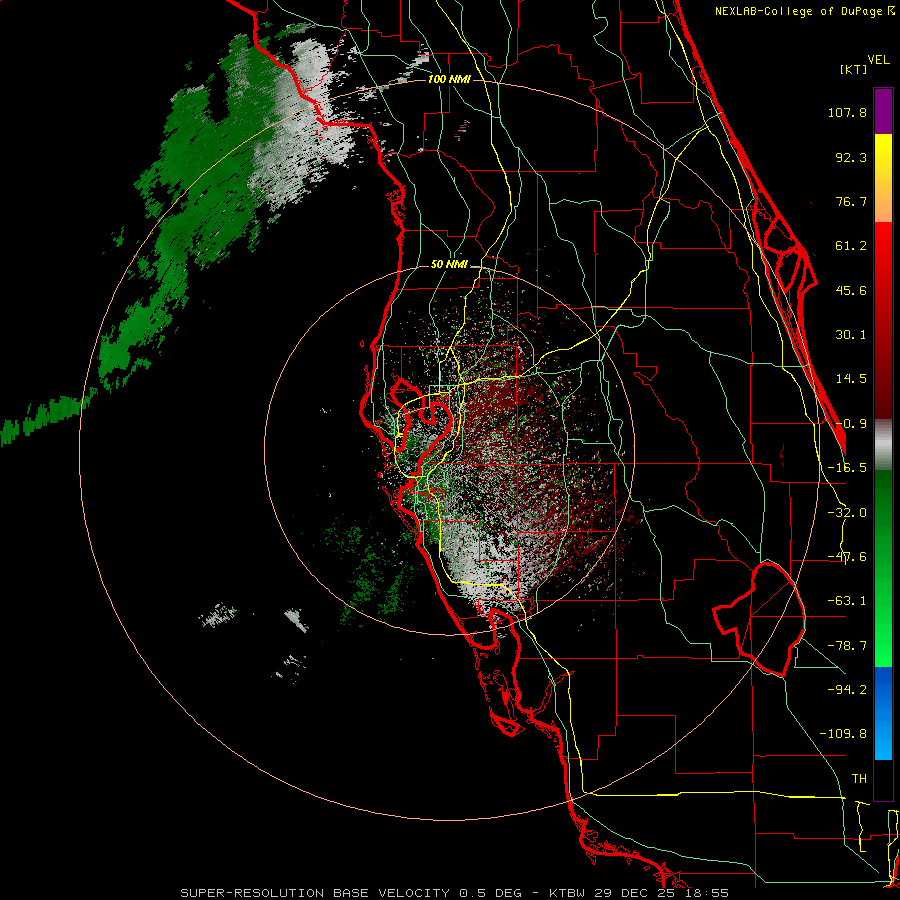Click the gray near-zero color bar segment
The width and height of the screenshot is (900, 900).
pyautogui.click(x=883, y=445)
